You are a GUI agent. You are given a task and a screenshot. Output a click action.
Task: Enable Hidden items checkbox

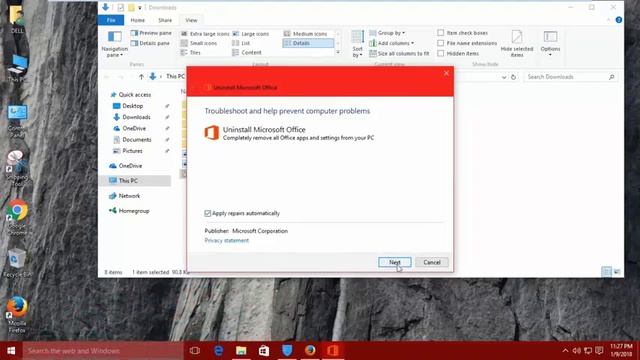[x=441, y=53]
